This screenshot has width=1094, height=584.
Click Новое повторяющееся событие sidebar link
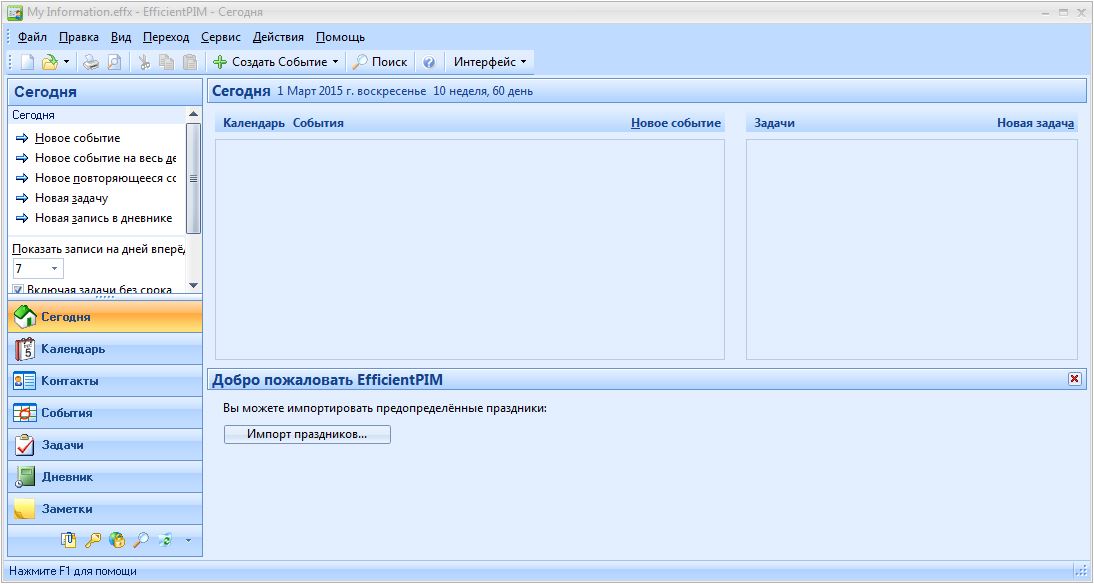tap(105, 178)
